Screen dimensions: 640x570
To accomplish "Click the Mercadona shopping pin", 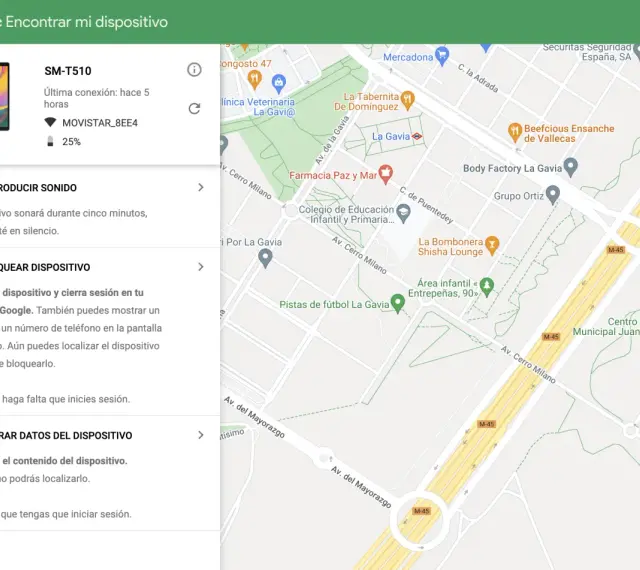I will click(442, 56).
